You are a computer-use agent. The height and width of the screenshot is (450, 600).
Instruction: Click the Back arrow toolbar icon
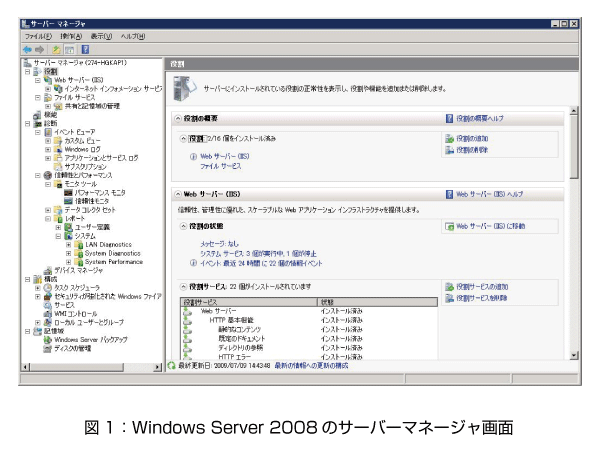pyautogui.click(x=28, y=49)
